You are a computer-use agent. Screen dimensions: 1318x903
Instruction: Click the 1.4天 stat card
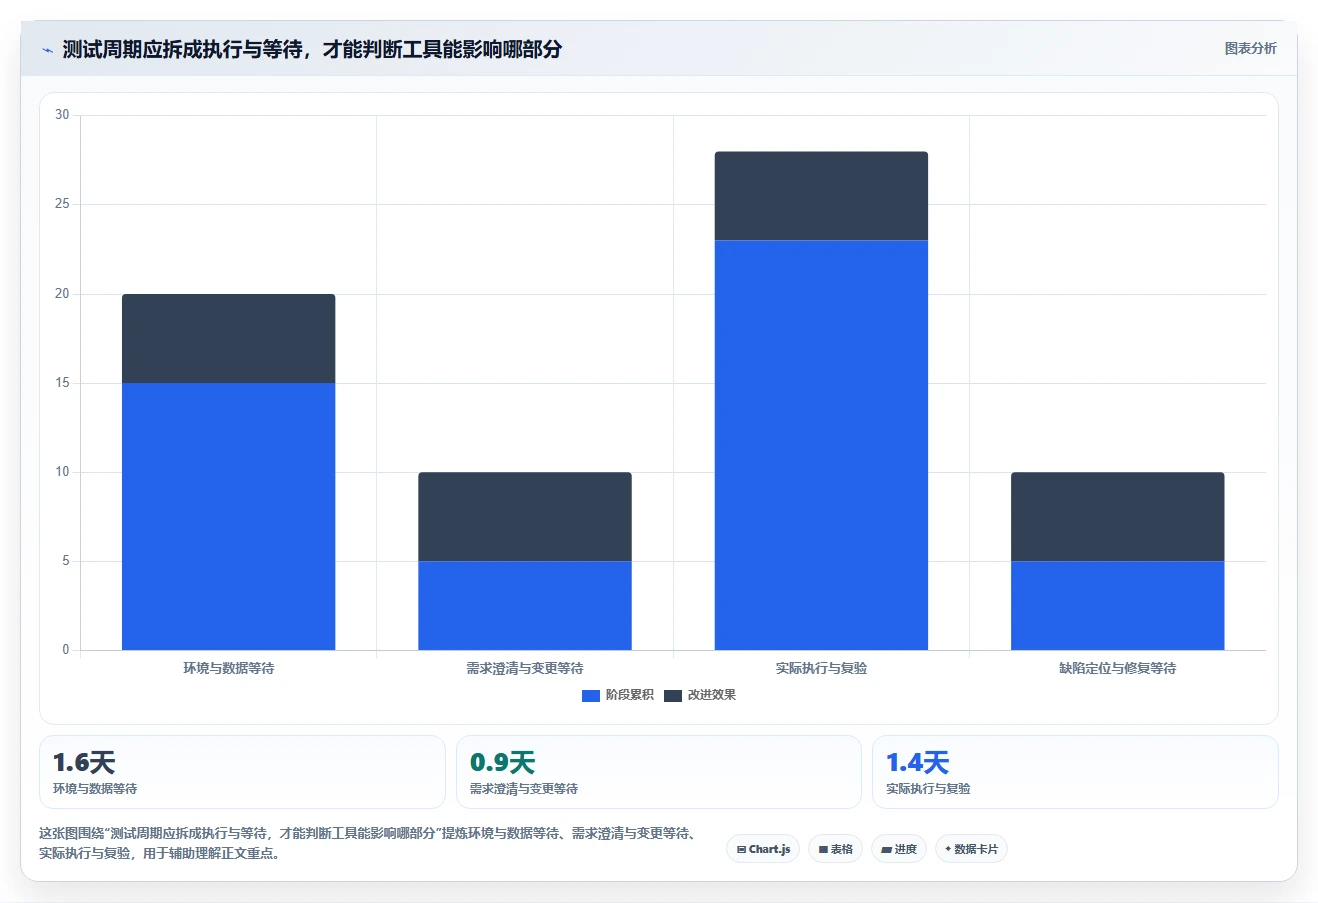tap(1075, 772)
